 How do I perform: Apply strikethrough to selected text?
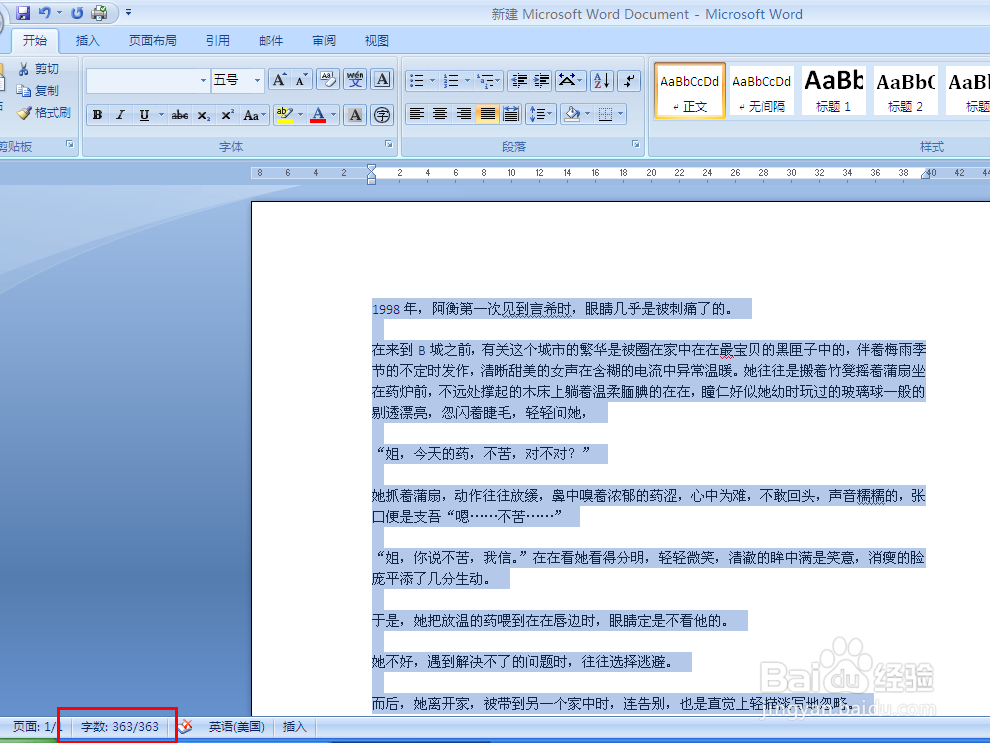coord(180,113)
